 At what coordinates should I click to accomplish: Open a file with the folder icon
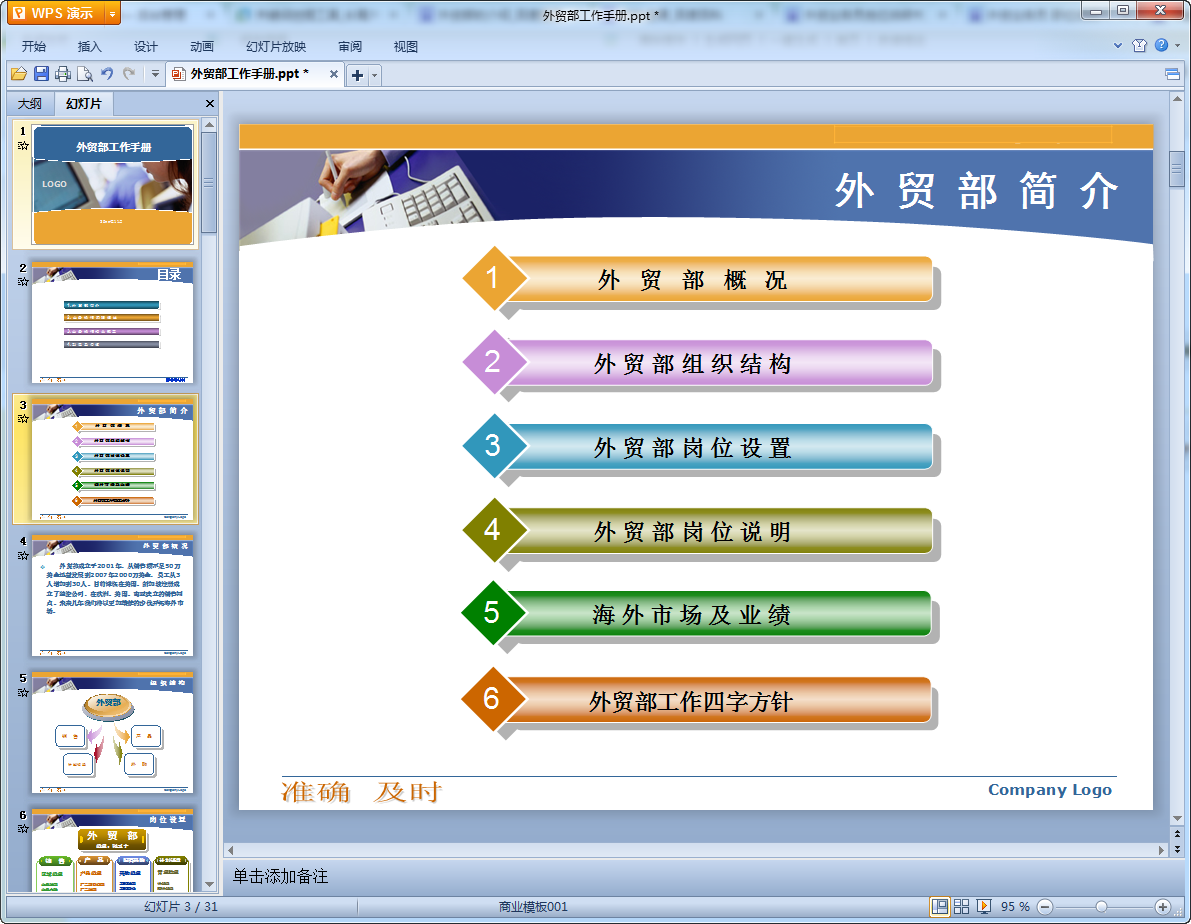pyautogui.click(x=19, y=74)
